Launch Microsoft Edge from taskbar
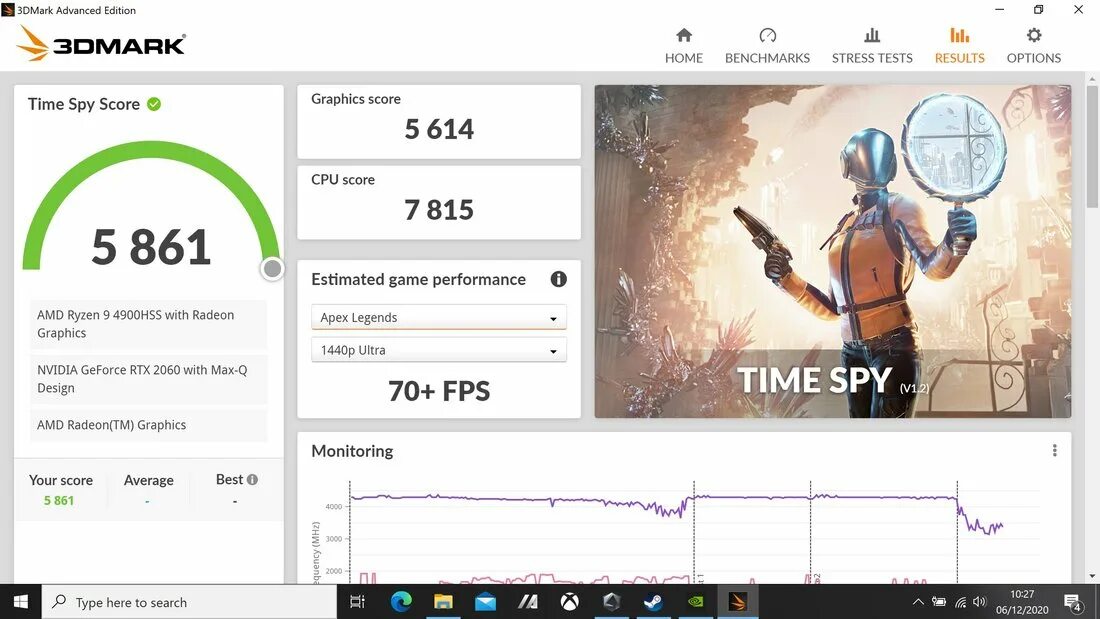The height and width of the screenshot is (619, 1100). click(x=401, y=602)
